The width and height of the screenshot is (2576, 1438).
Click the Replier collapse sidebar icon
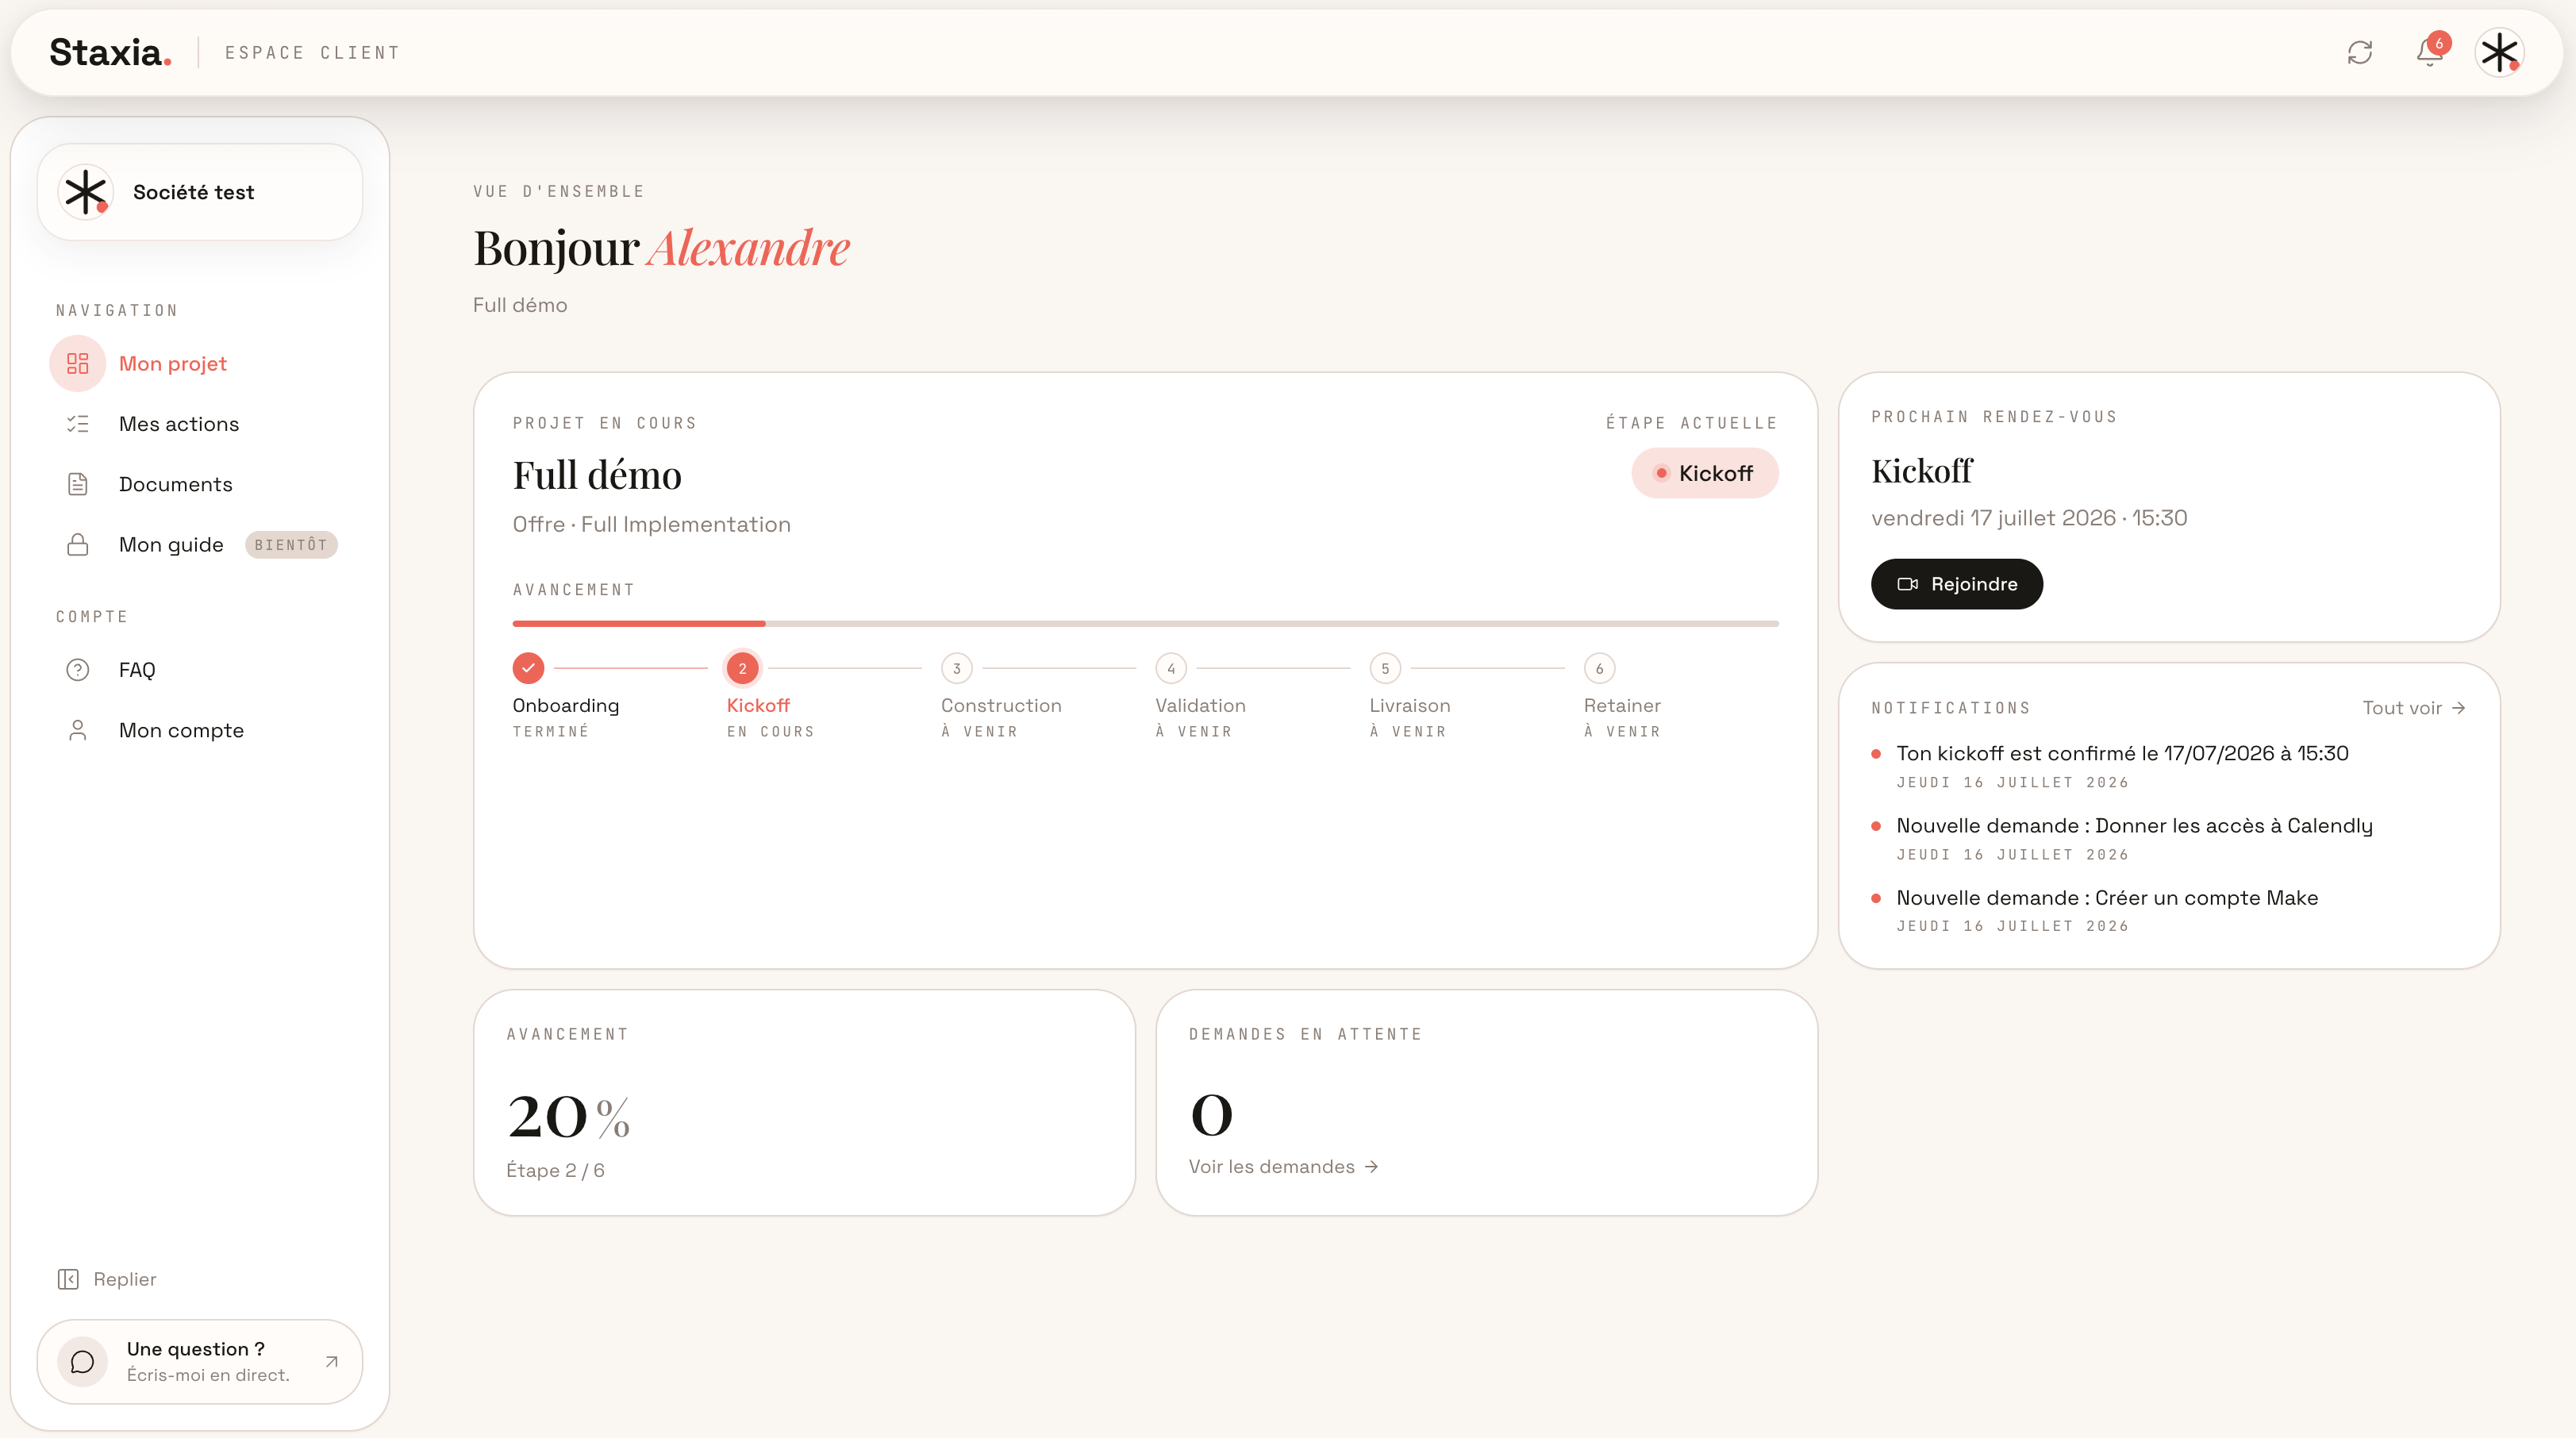(x=68, y=1279)
